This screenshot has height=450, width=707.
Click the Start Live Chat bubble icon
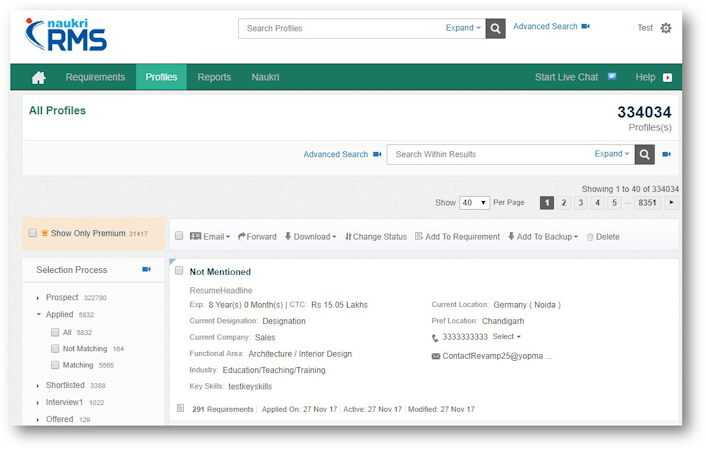click(x=612, y=77)
